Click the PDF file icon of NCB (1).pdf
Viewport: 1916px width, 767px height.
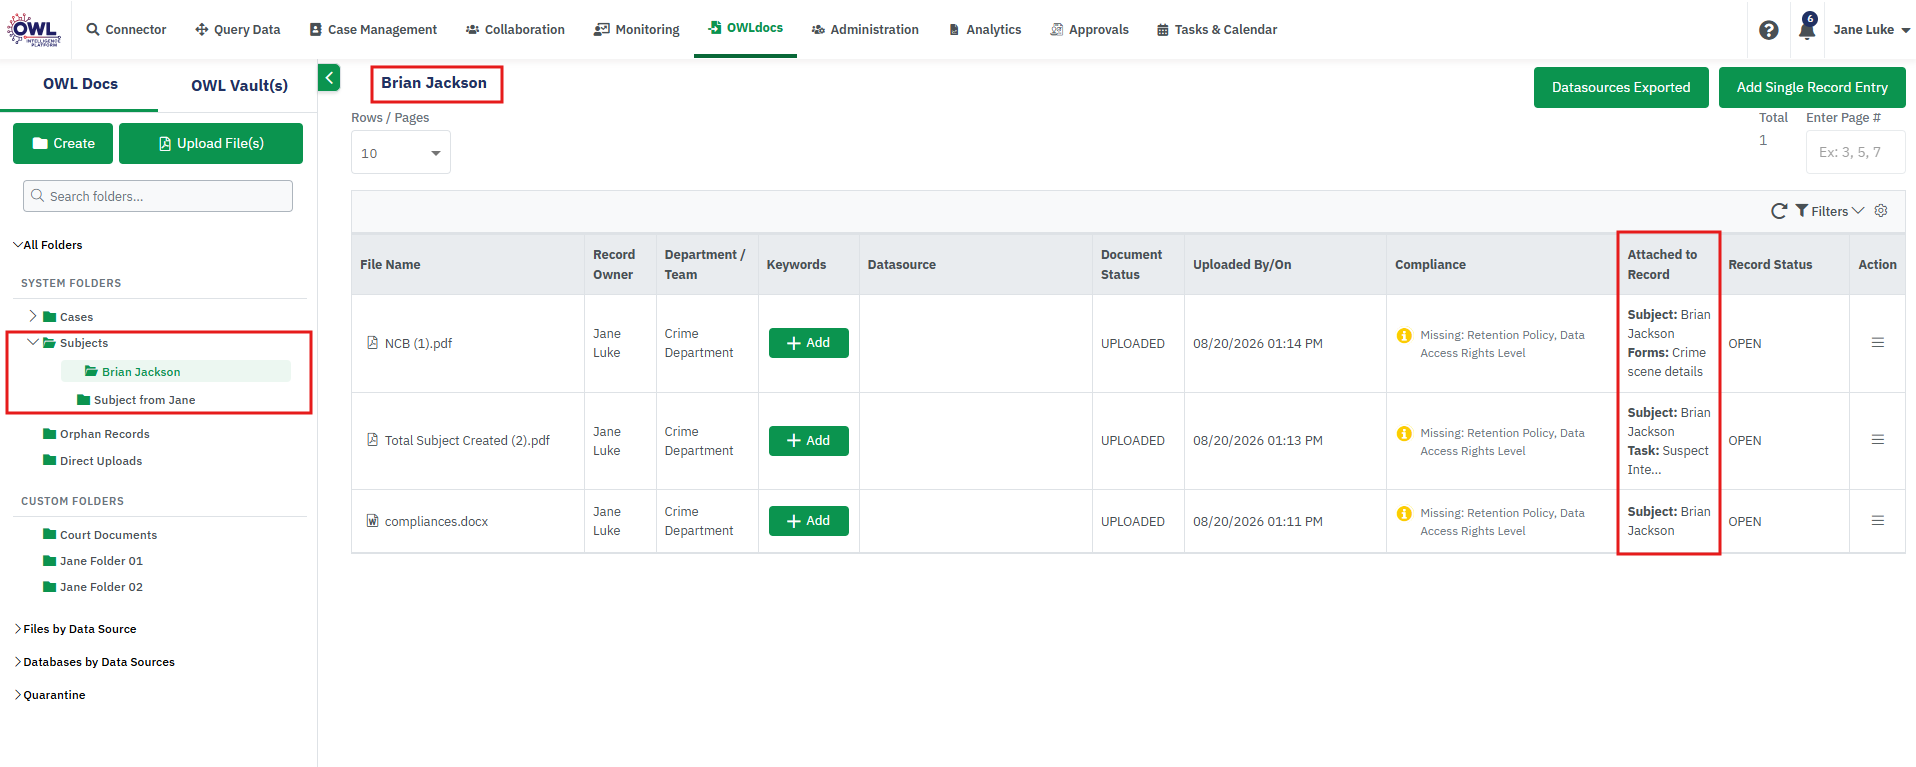point(373,343)
